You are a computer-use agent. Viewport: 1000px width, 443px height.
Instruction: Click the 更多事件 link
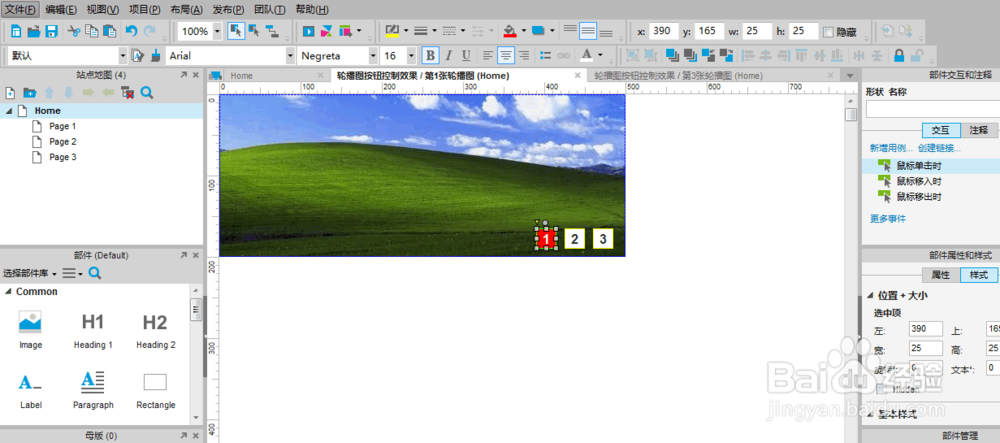(888, 219)
